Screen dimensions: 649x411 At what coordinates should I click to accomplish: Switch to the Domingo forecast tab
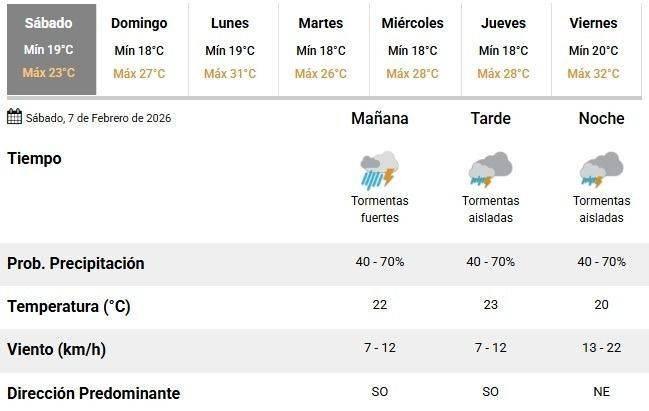pos(139,49)
